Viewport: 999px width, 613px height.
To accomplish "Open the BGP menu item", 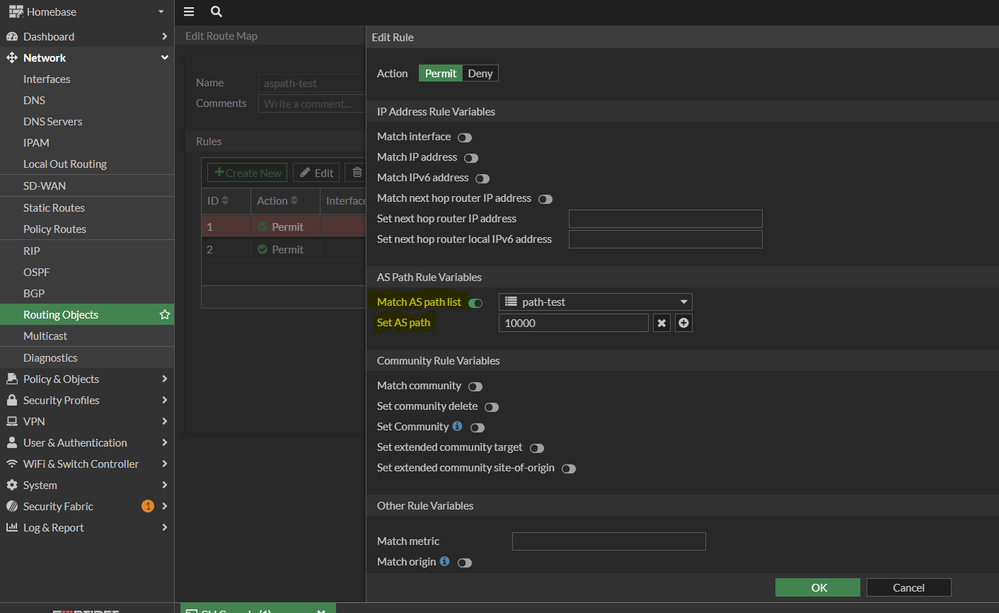I will pyautogui.click(x=34, y=293).
